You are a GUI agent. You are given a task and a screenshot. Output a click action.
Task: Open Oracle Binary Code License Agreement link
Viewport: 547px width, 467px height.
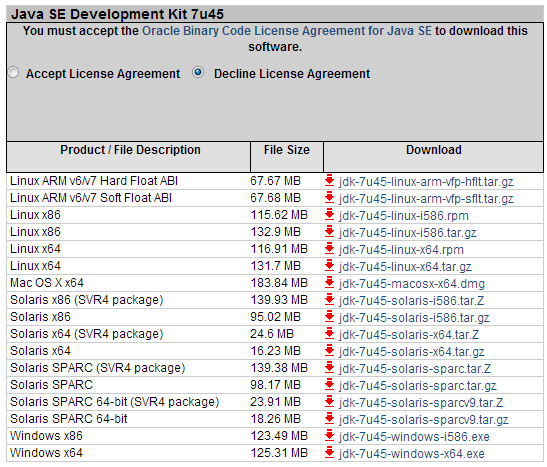click(287, 31)
